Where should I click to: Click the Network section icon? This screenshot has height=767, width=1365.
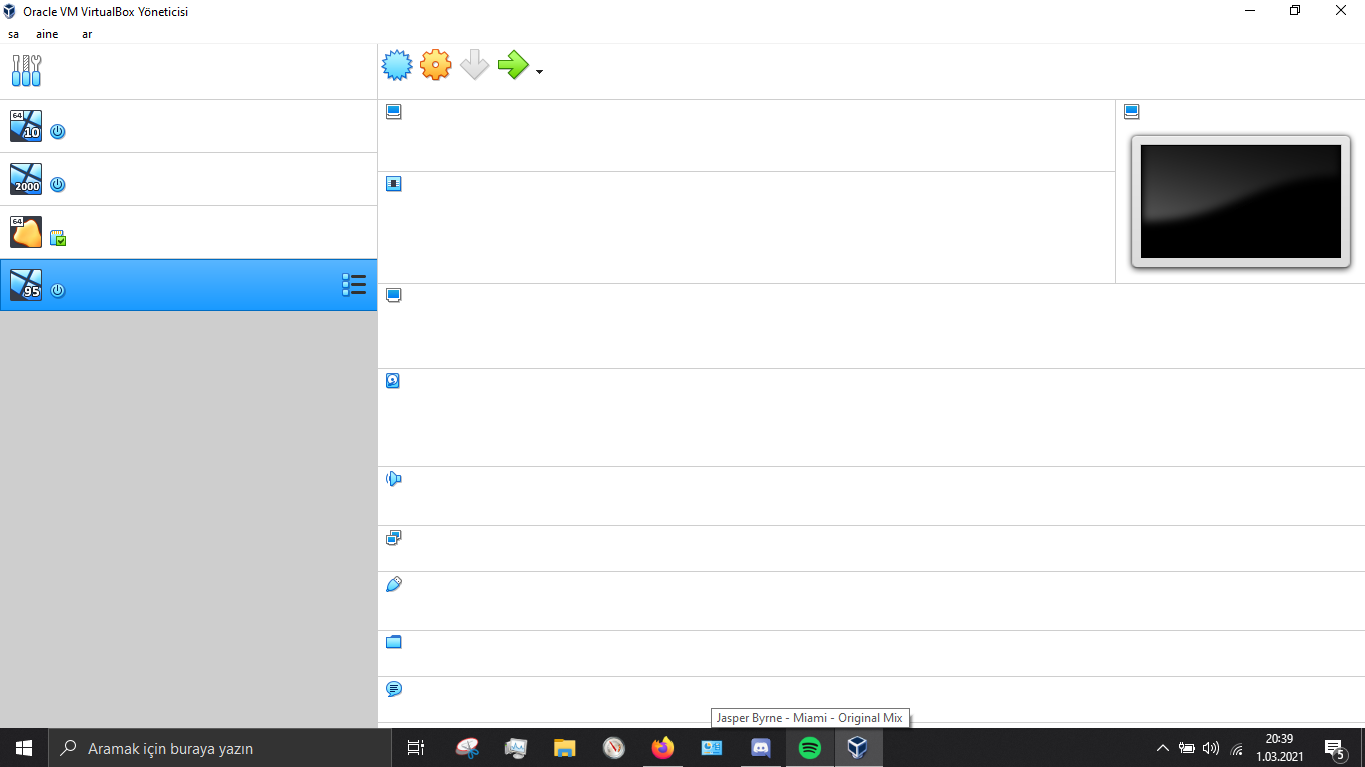(394, 538)
